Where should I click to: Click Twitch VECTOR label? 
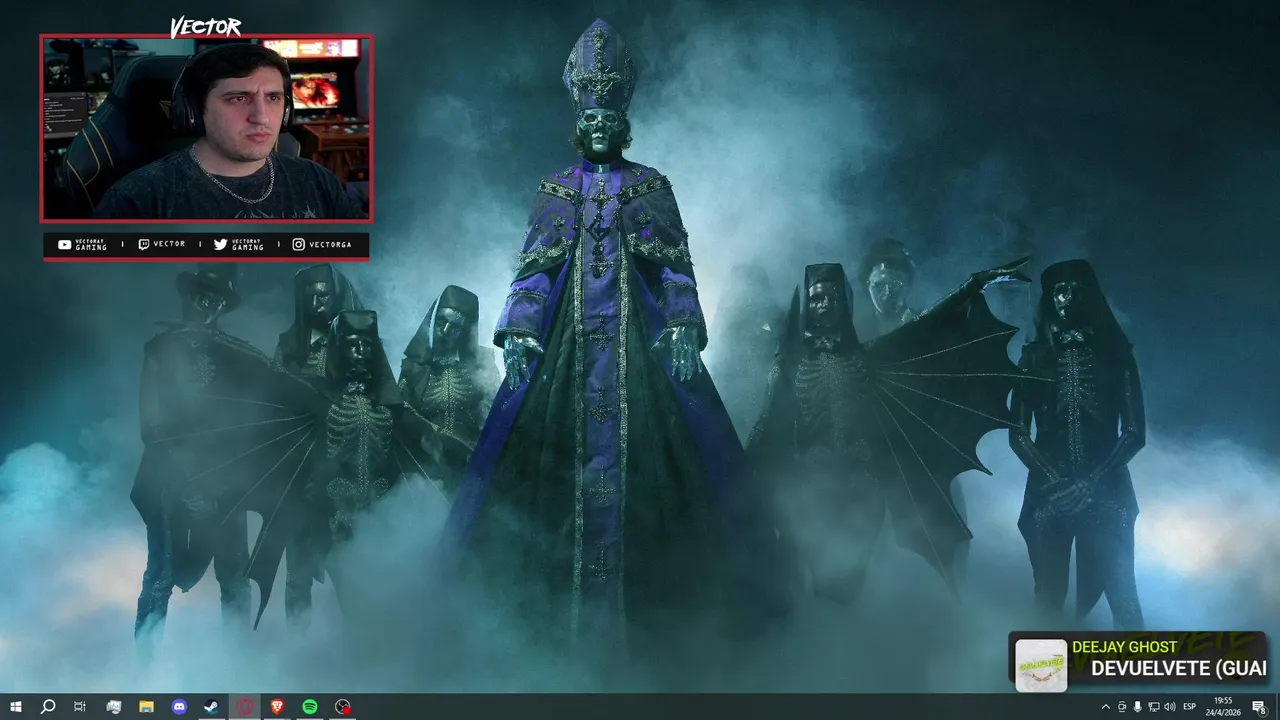161,244
